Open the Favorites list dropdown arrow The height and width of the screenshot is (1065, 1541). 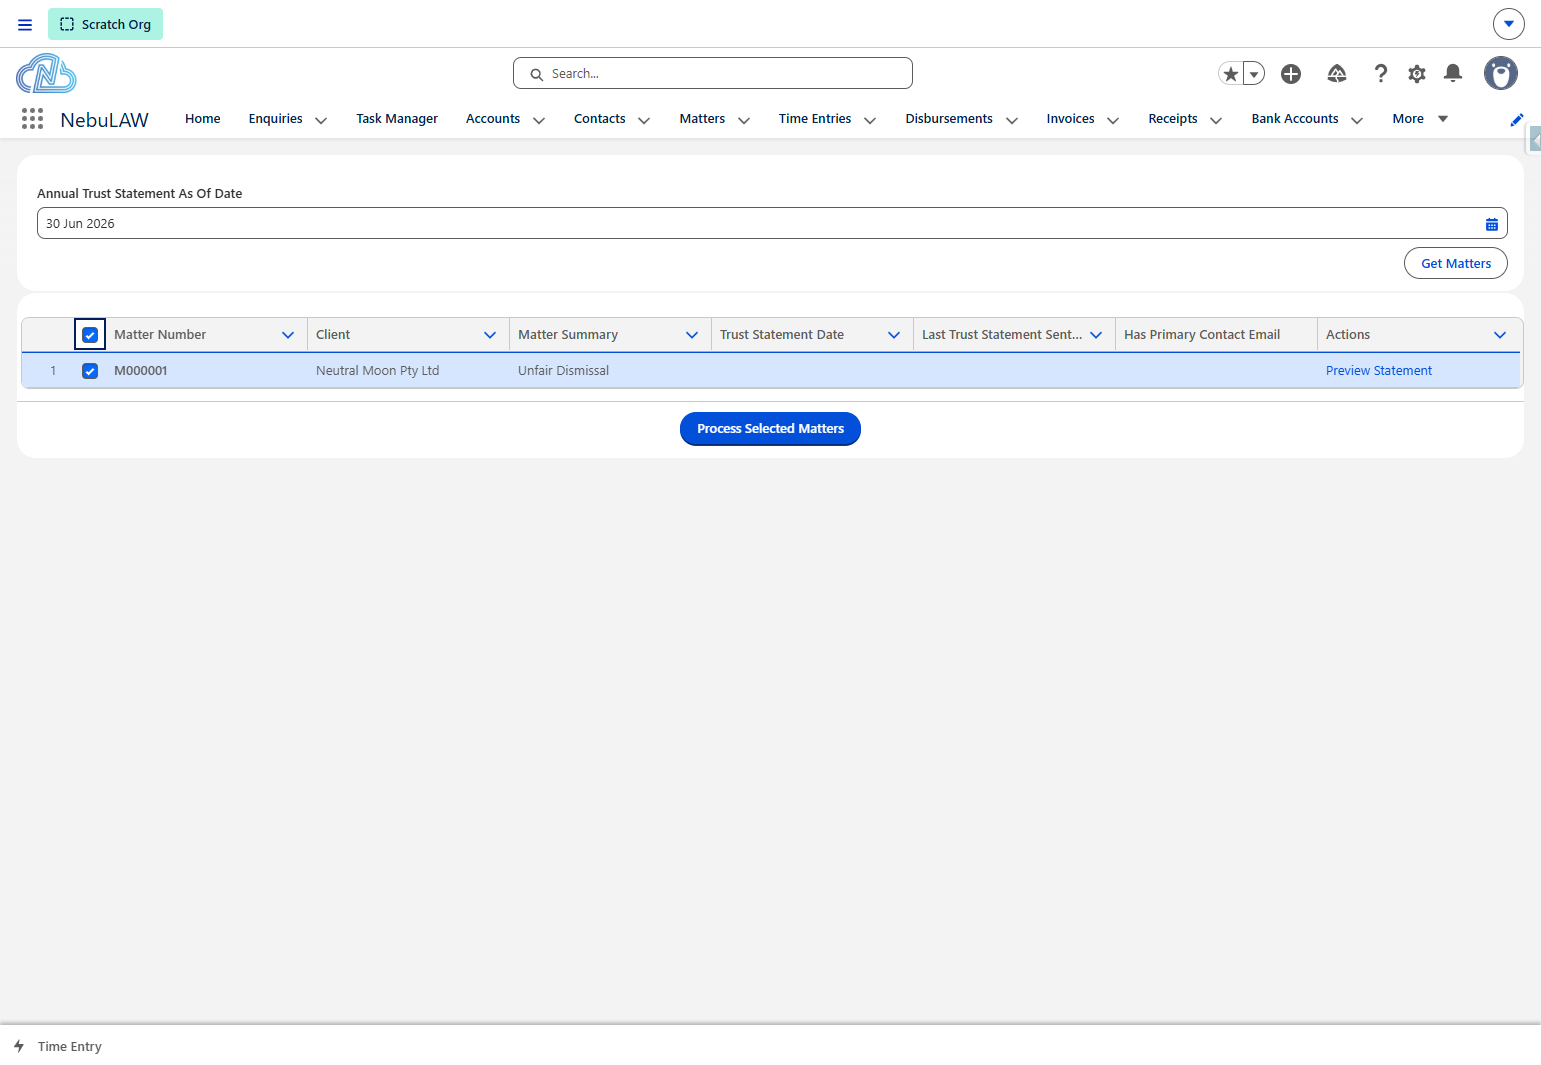click(1254, 74)
